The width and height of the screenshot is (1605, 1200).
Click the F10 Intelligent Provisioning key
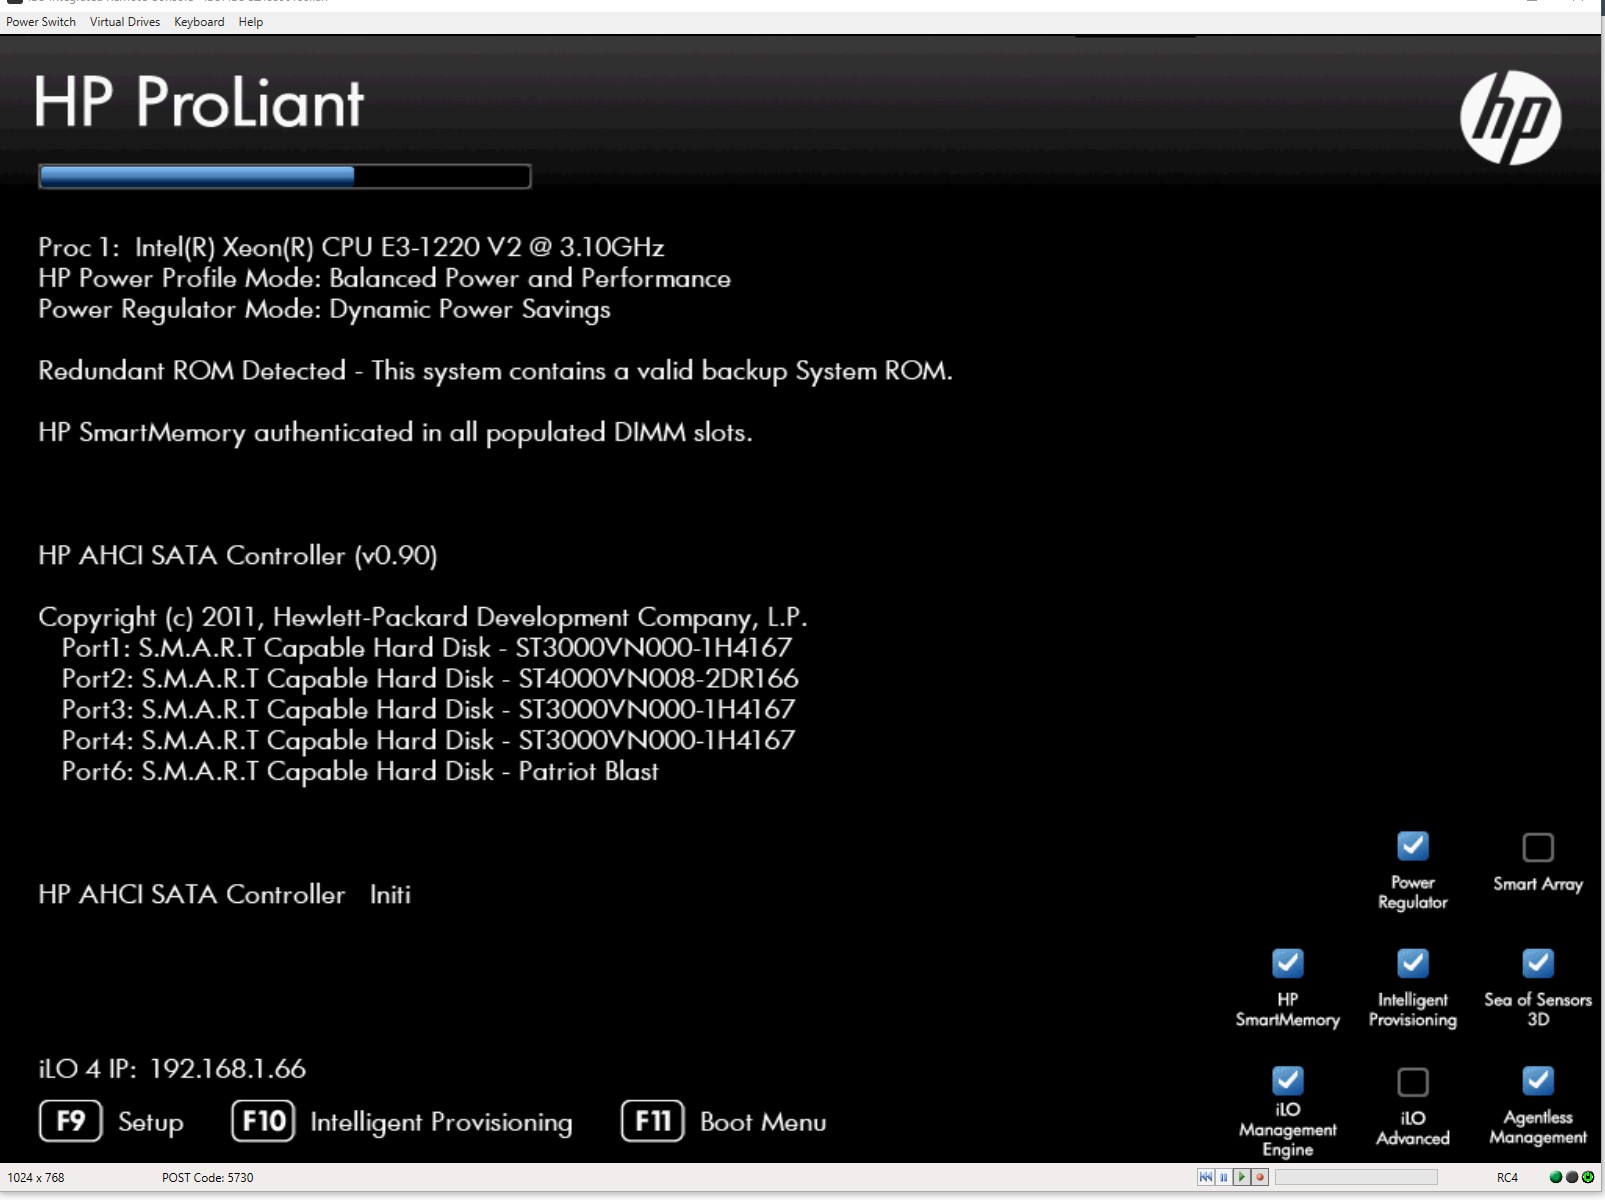264,1121
